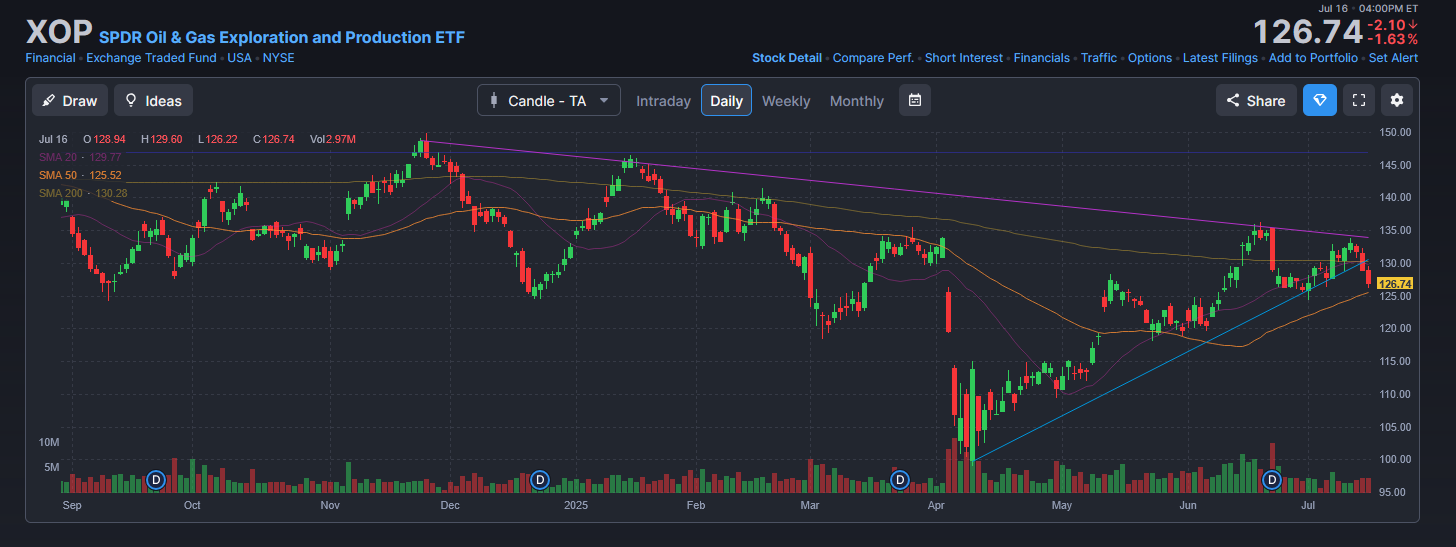The width and height of the screenshot is (1456, 547).
Task: View Short Interest data
Action: [x=964, y=58]
